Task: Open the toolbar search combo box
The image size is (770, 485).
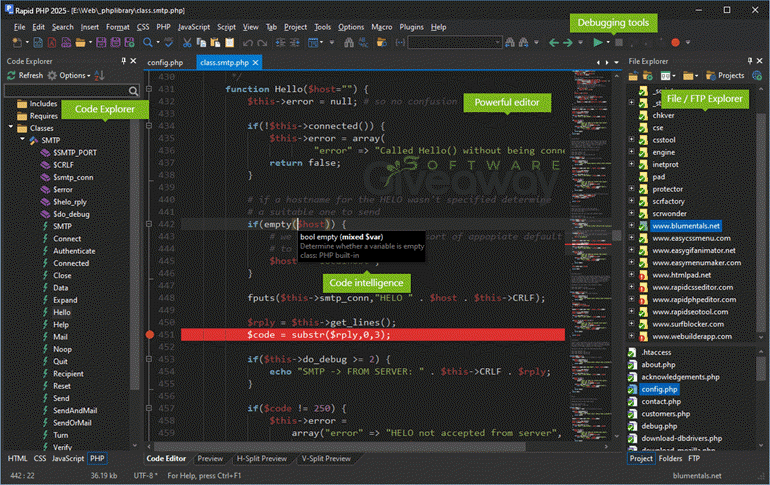Action: pos(455,43)
